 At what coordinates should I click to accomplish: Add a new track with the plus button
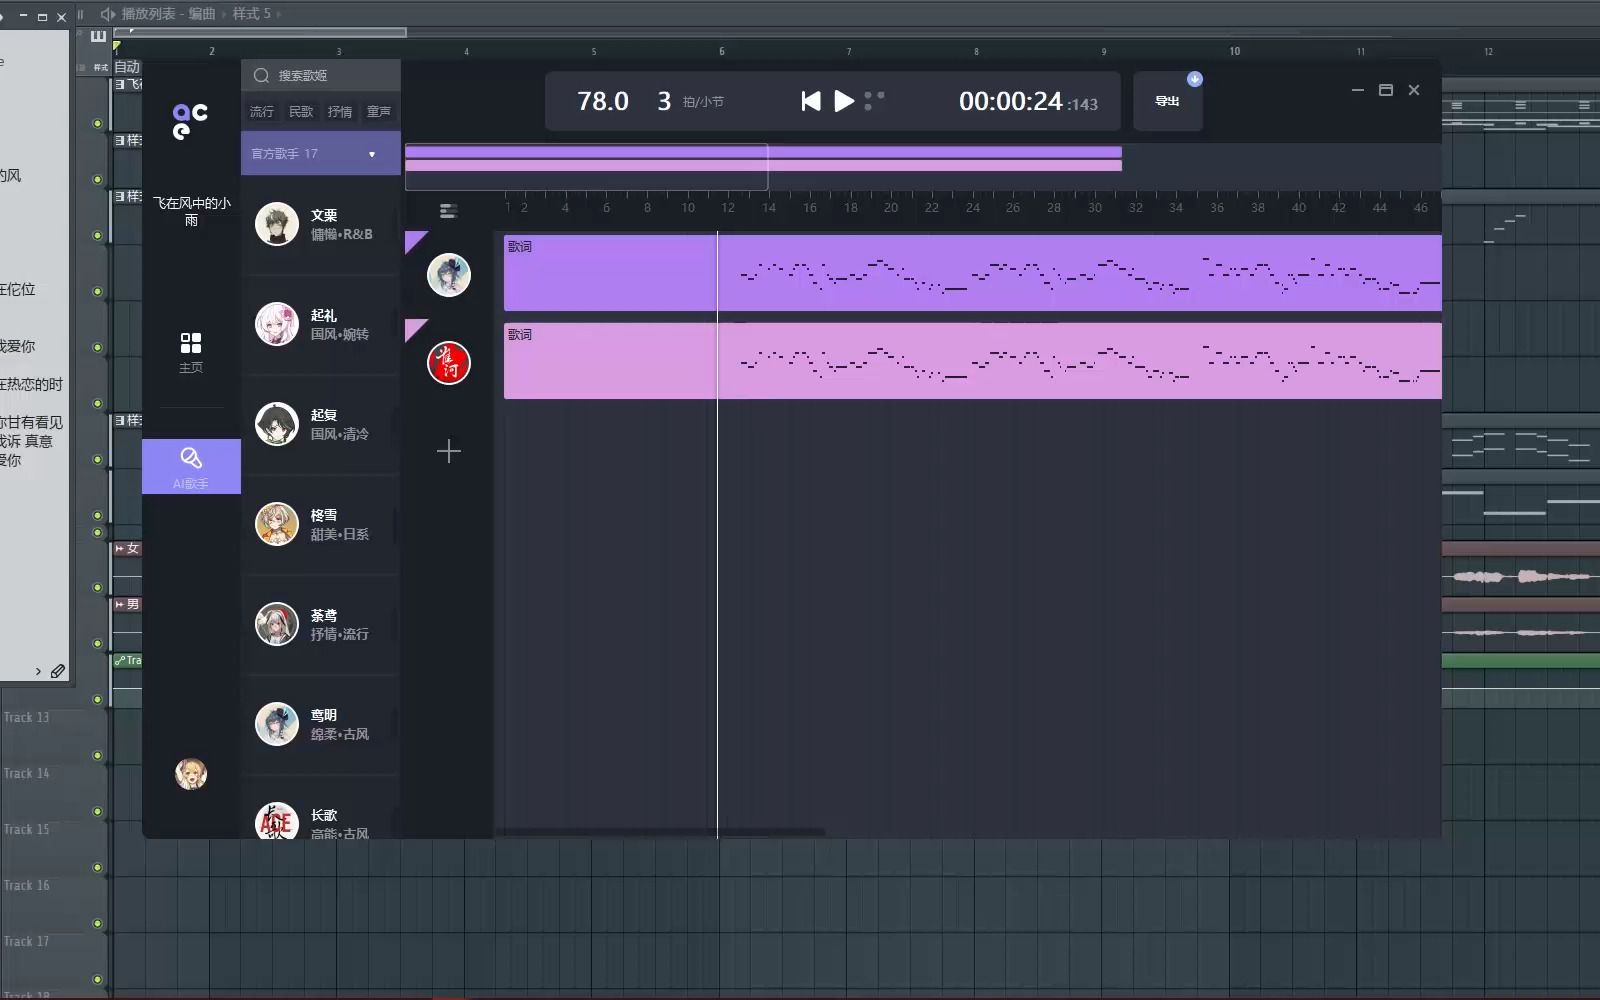[449, 451]
